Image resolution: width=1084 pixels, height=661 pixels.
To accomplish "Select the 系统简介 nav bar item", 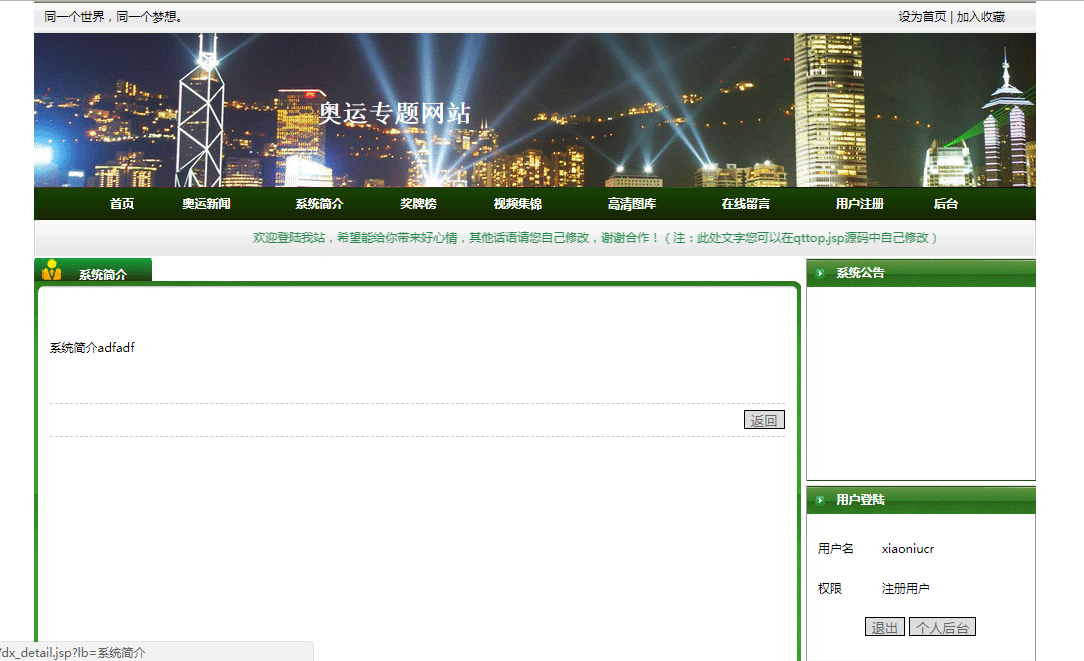I will click(319, 204).
